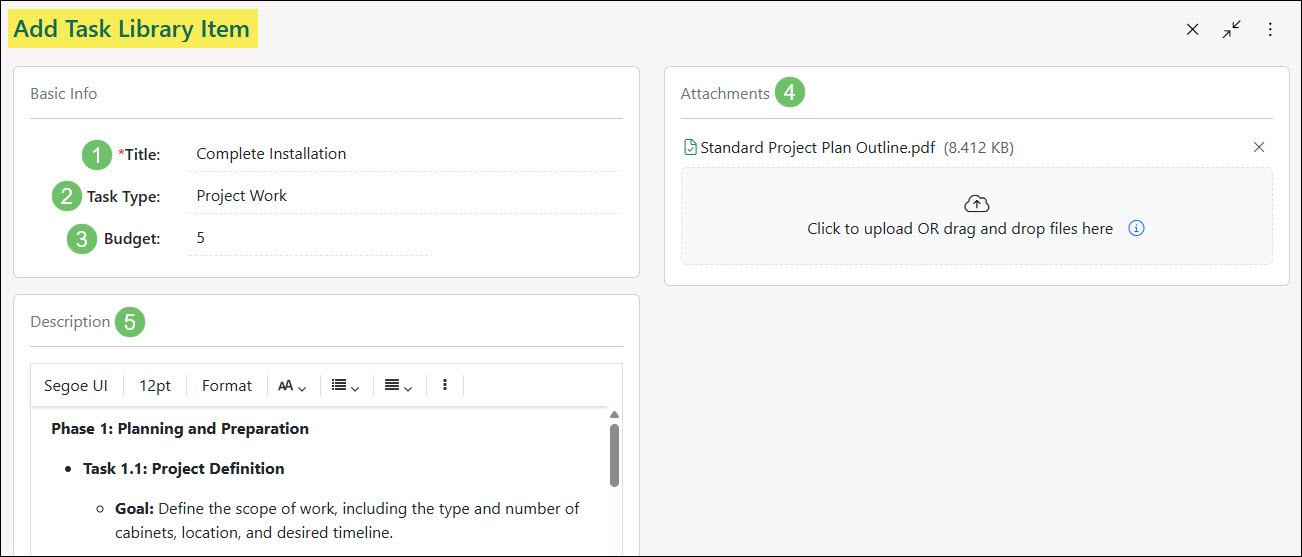Click the Description editor scrollbar up arrow
Screen dimensions: 1302x557
(614, 415)
